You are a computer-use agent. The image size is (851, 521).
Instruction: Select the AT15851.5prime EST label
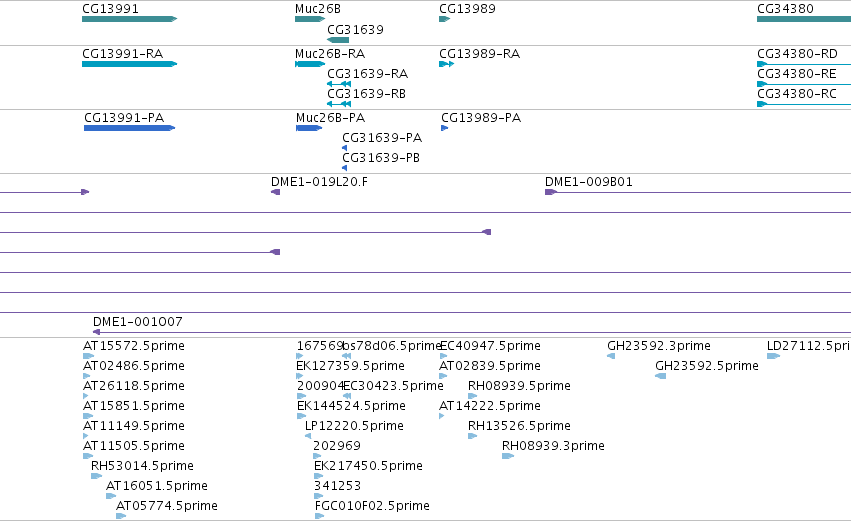click(x=134, y=406)
